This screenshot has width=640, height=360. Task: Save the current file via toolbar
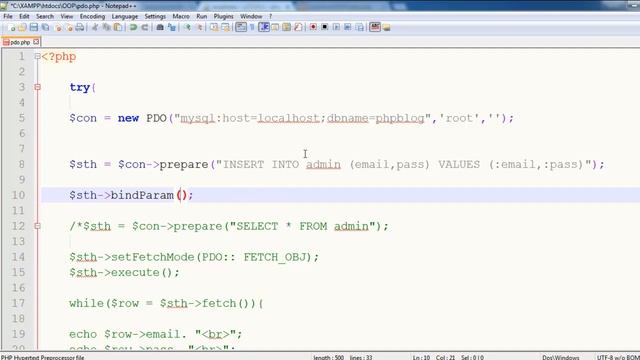coord(34,27)
